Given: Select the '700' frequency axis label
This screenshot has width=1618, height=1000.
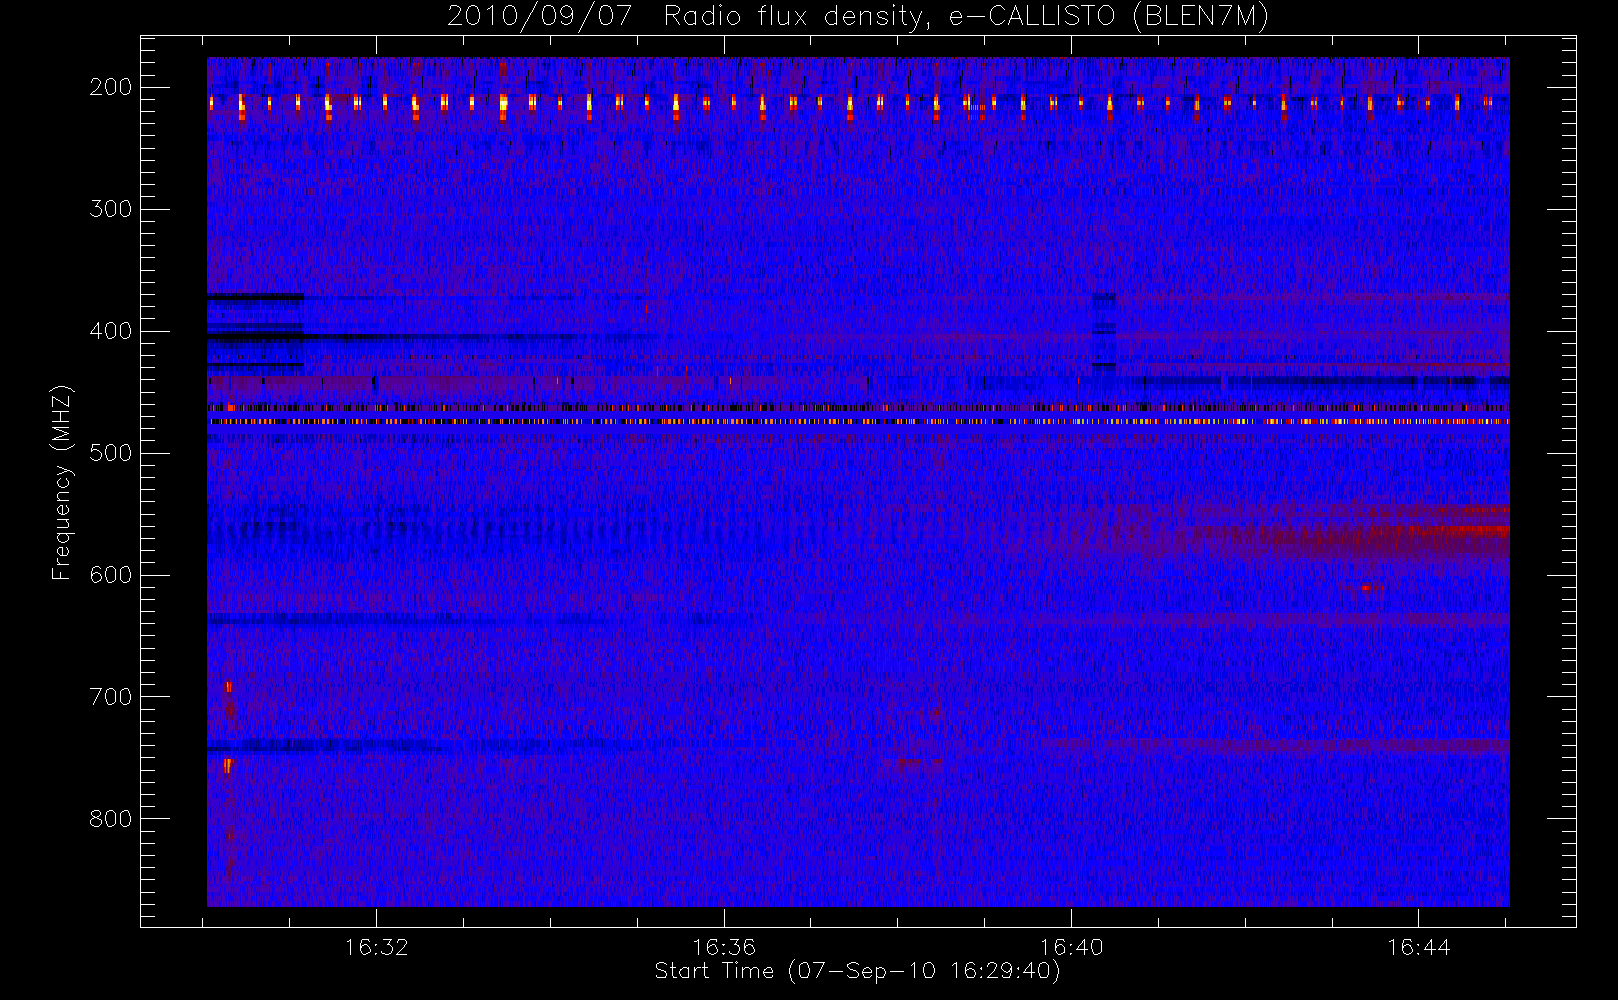Looking at the screenshot, I should tap(110, 697).
